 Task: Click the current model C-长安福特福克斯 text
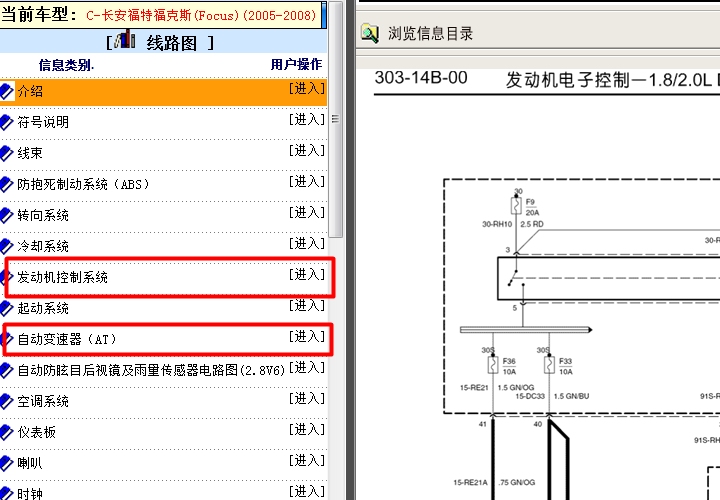(x=201, y=15)
